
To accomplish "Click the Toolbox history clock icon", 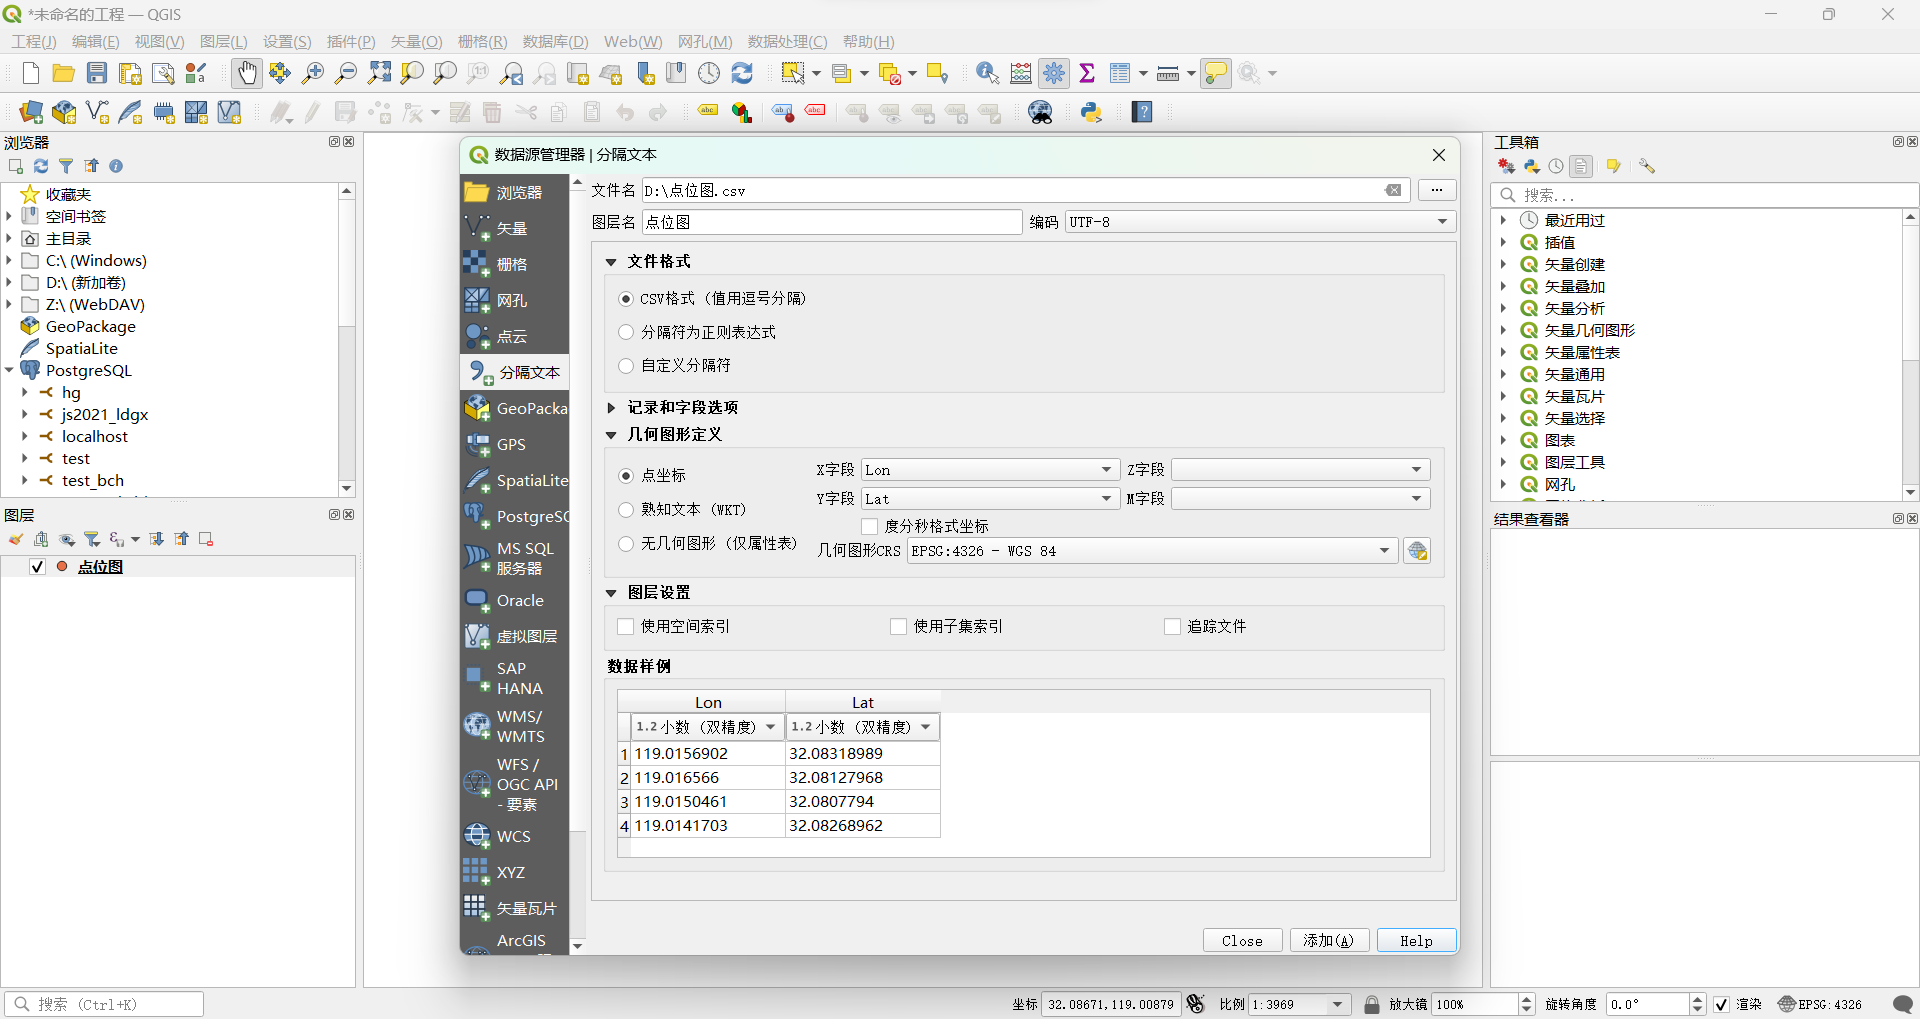I will [1556, 166].
